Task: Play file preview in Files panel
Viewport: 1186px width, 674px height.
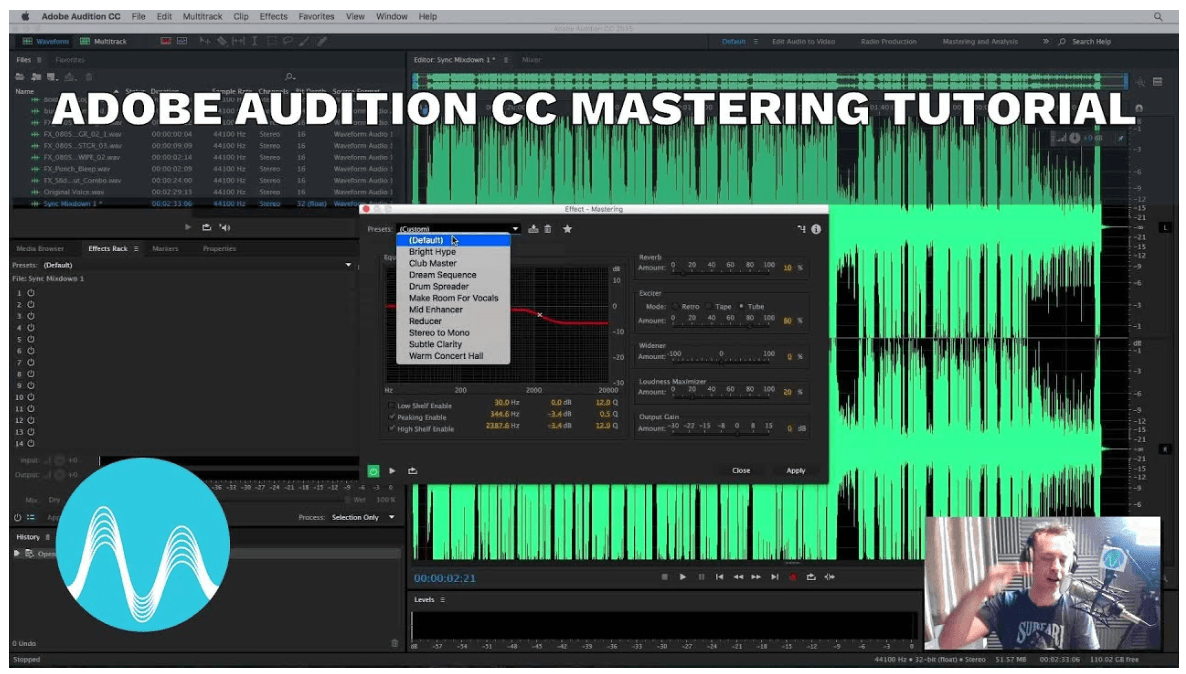Action: [x=188, y=227]
